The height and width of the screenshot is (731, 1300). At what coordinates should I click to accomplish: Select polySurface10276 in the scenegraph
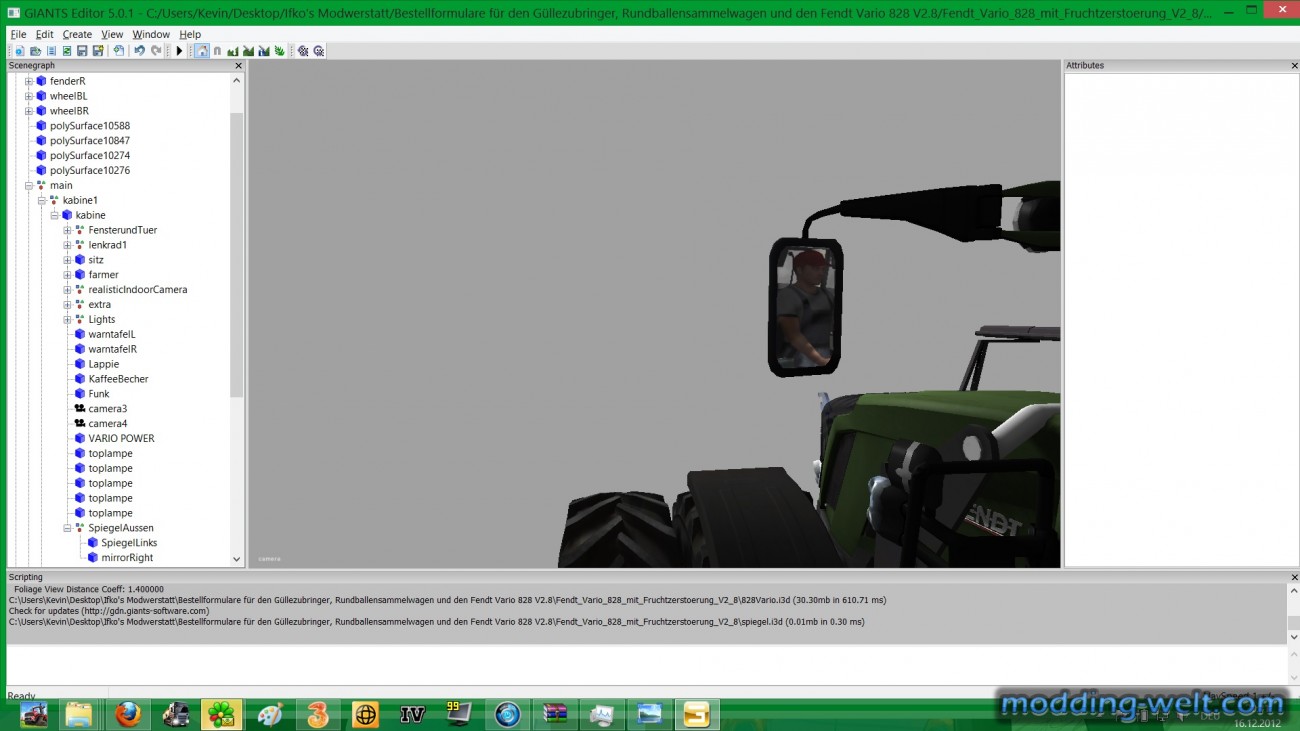pos(90,170)
